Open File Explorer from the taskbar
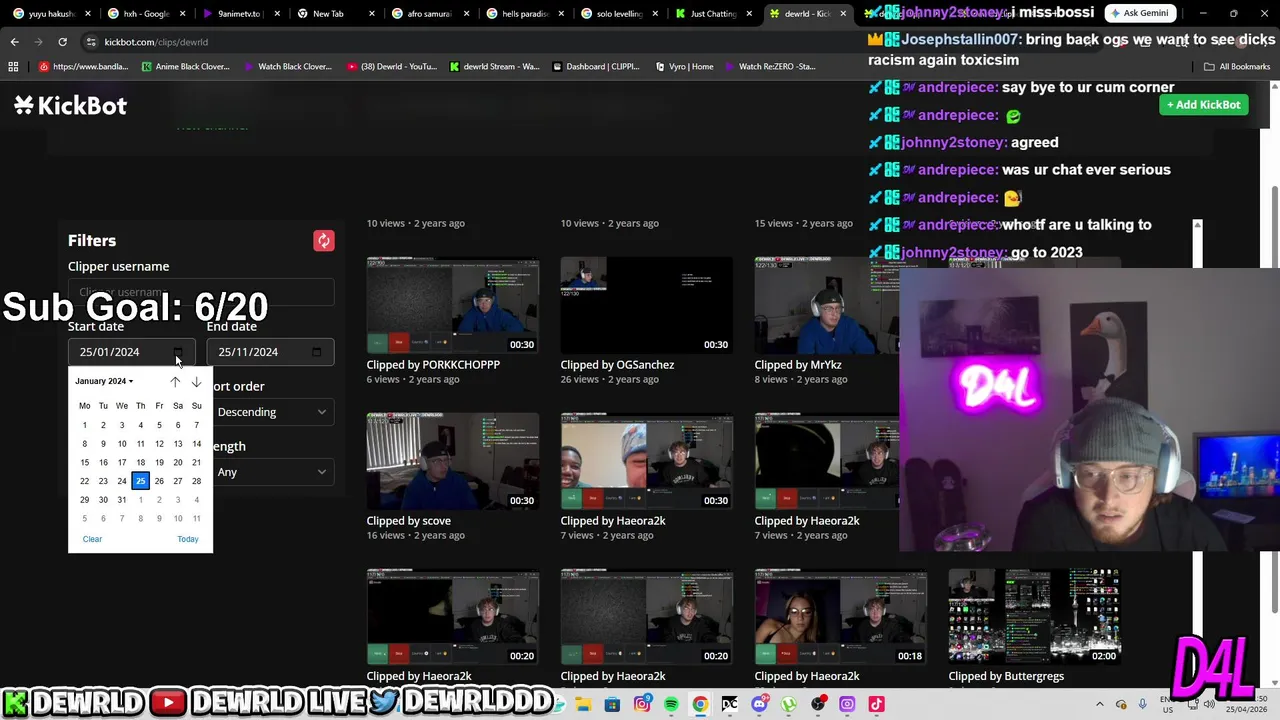The width and height of the screenshot is (1280, 720). [x=583, y=704]
